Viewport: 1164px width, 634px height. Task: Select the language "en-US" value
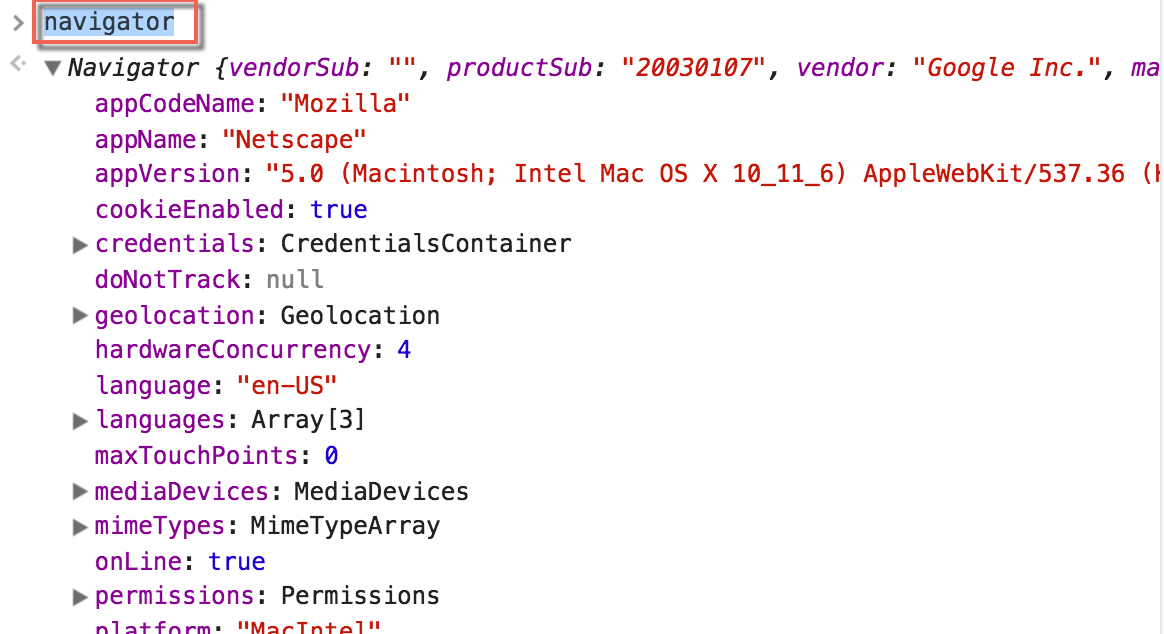[x=287, y=385]
